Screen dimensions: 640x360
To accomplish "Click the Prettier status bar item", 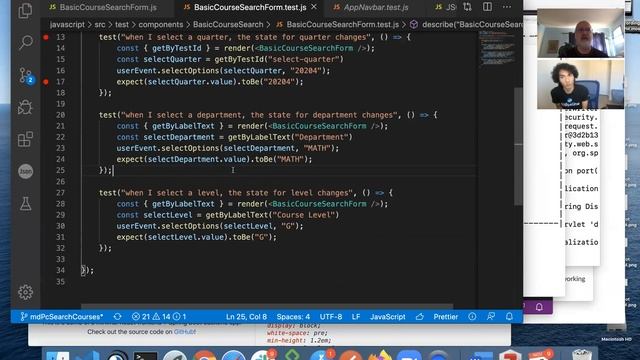I will pos(445,317).
